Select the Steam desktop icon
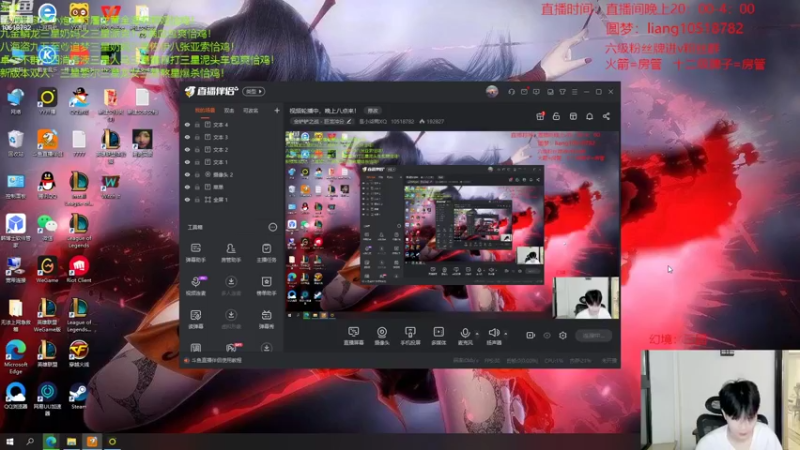Viewport: 800px width, 450px height. pos(78,397)
